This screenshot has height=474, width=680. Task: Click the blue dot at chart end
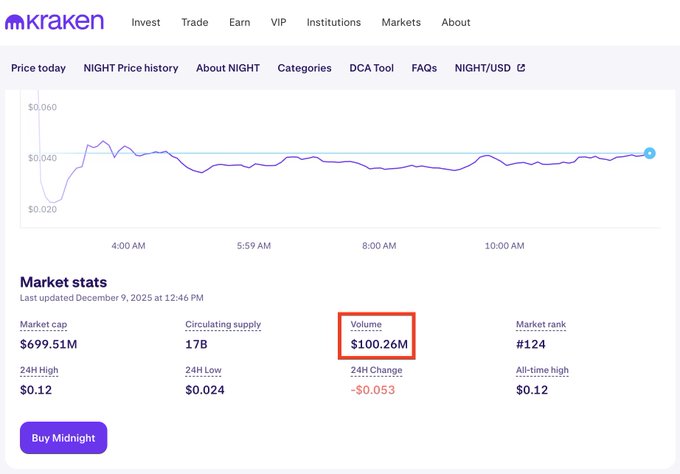tap(650, 153)
